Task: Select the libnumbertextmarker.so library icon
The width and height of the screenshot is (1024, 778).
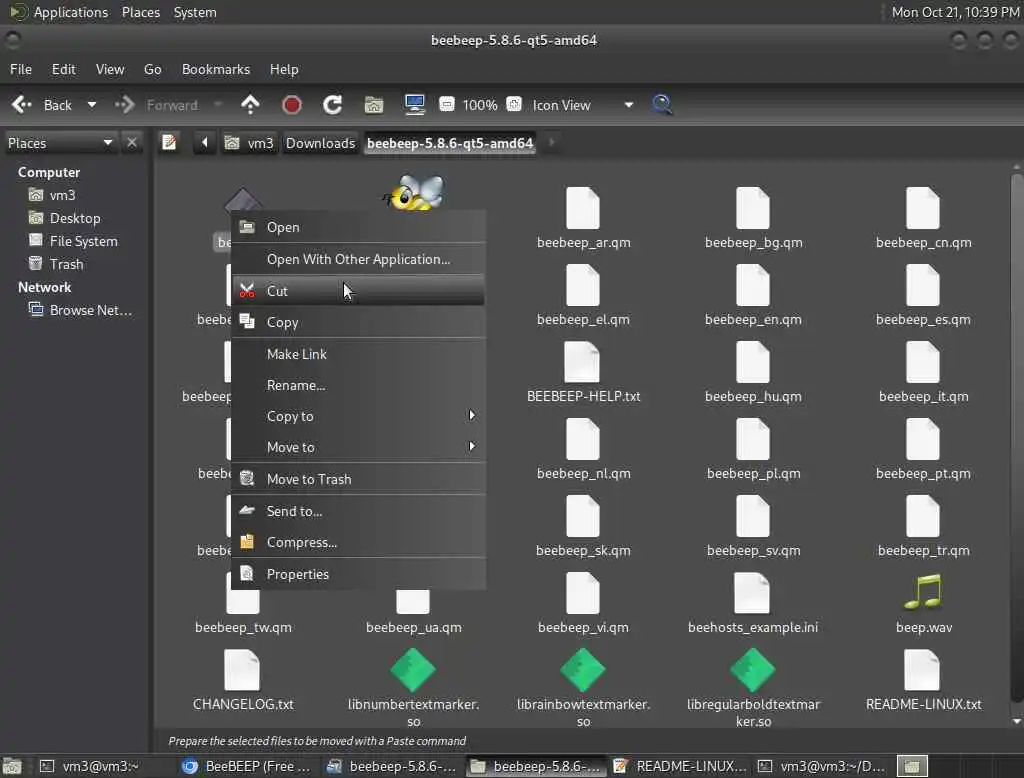Action: (x=413, y=670)
